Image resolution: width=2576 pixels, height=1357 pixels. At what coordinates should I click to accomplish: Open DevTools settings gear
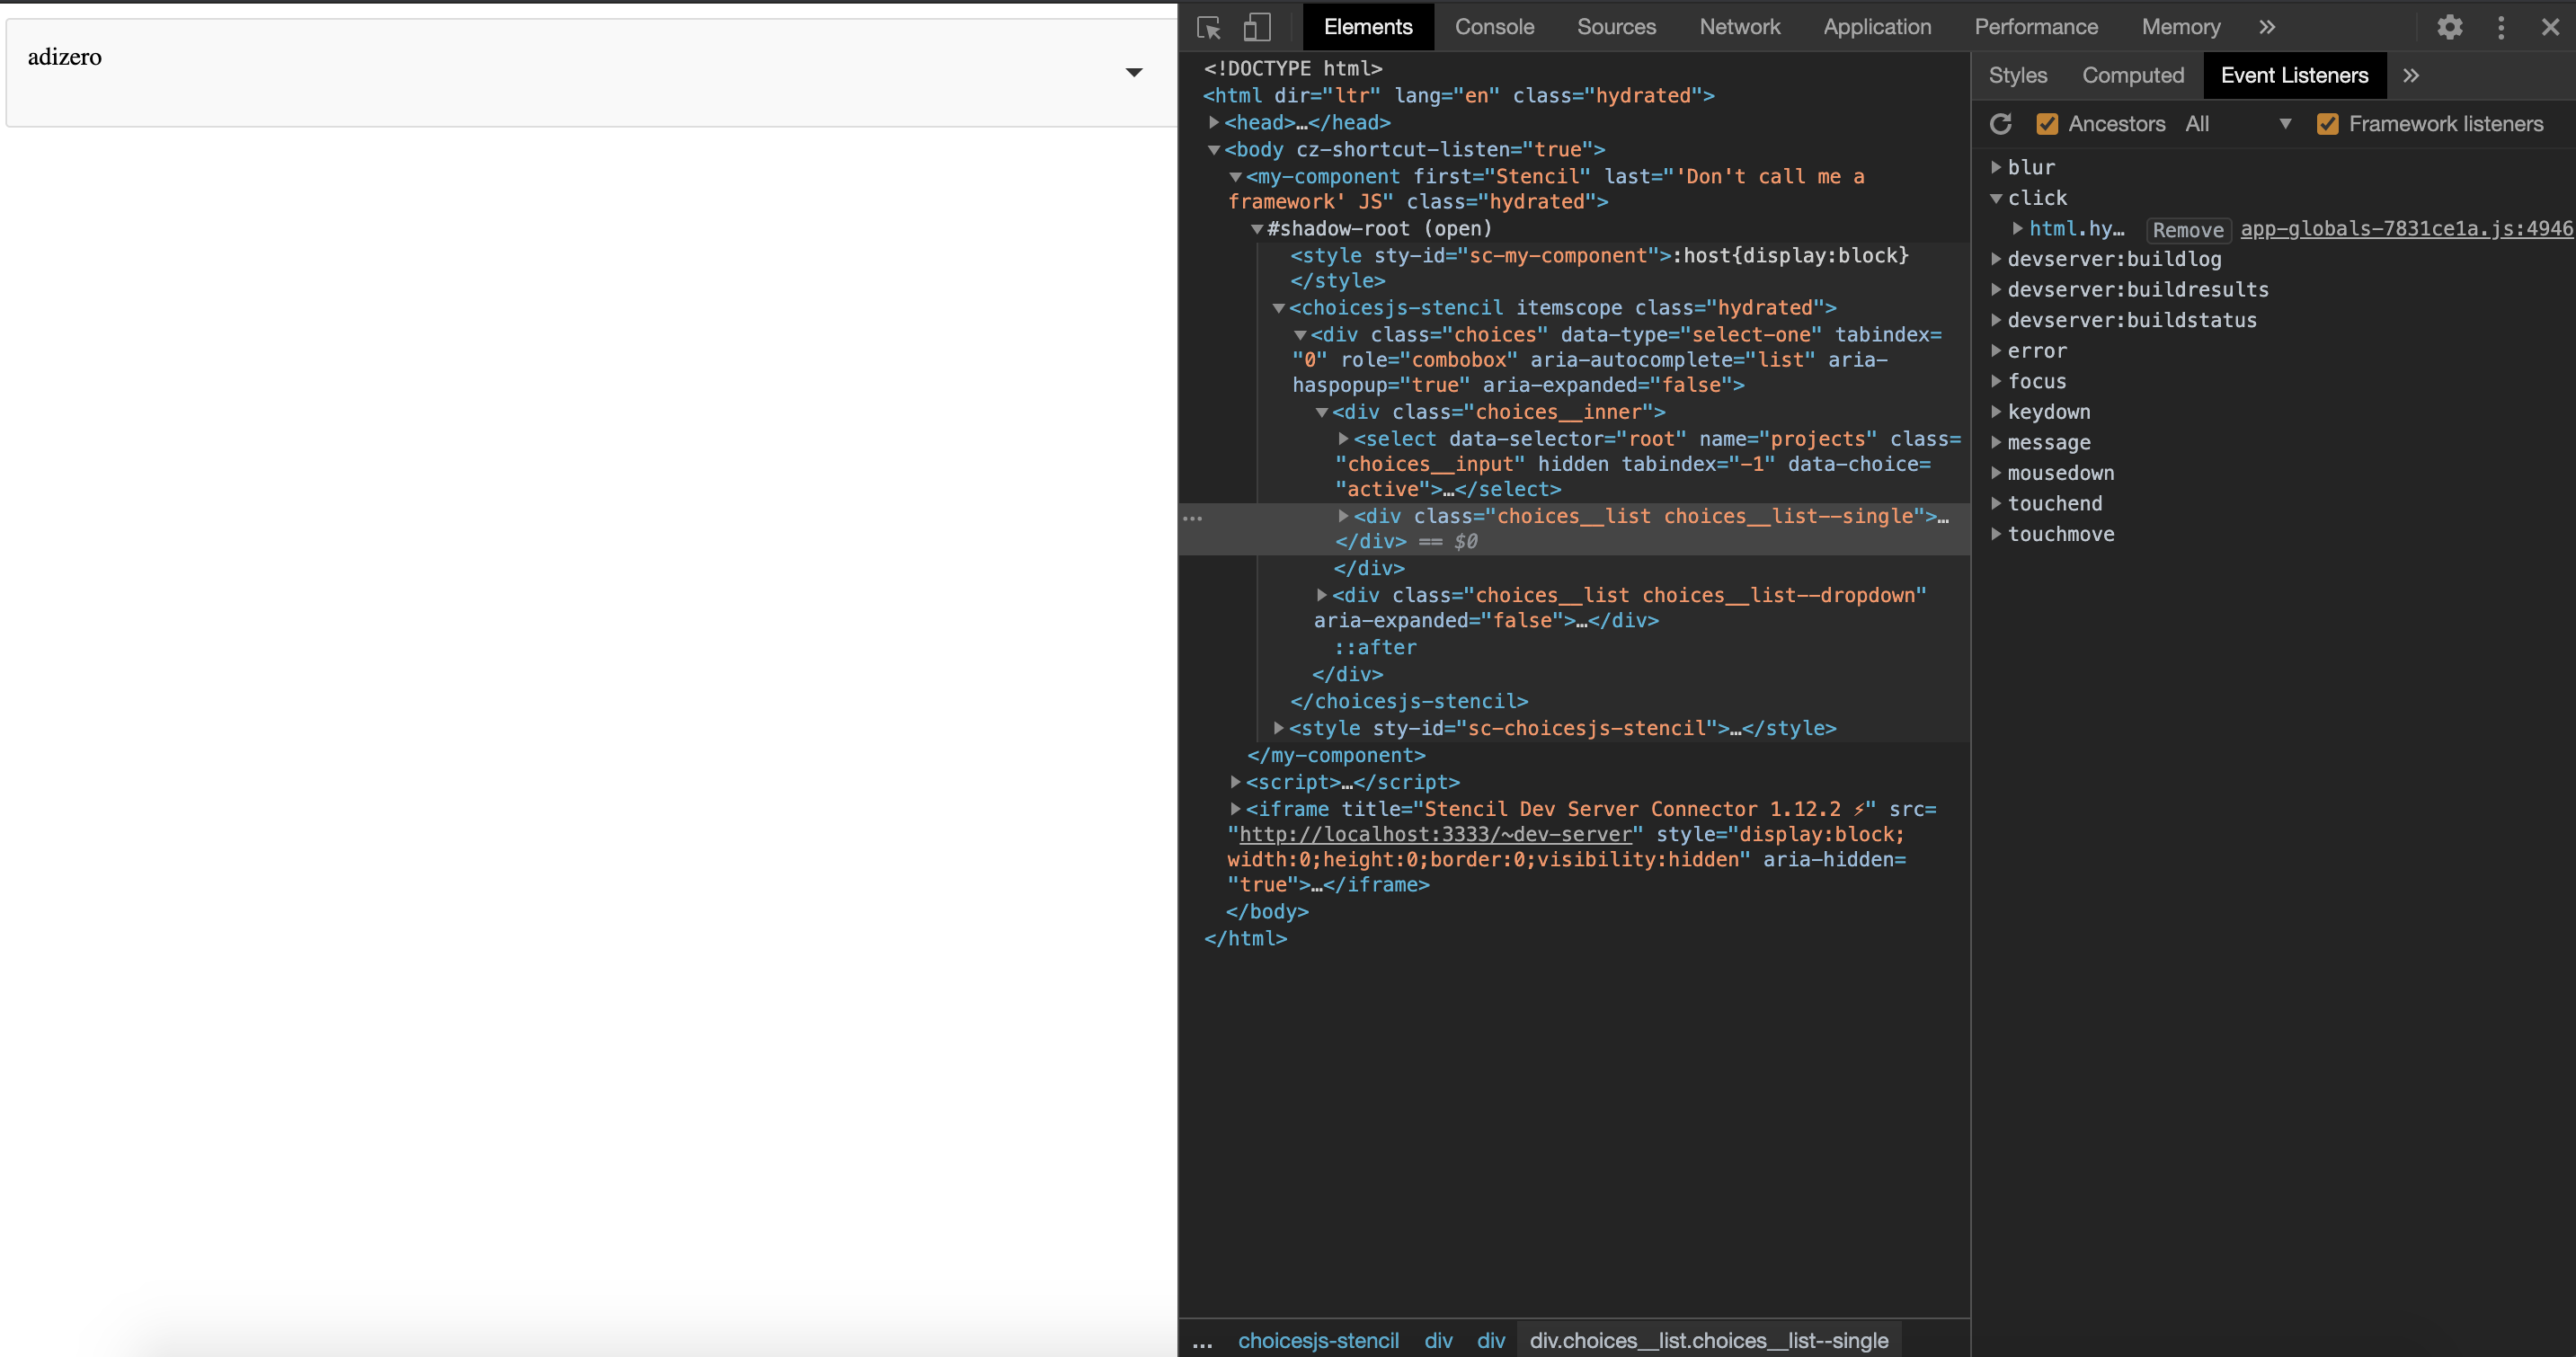click(x=2449, y=27)
